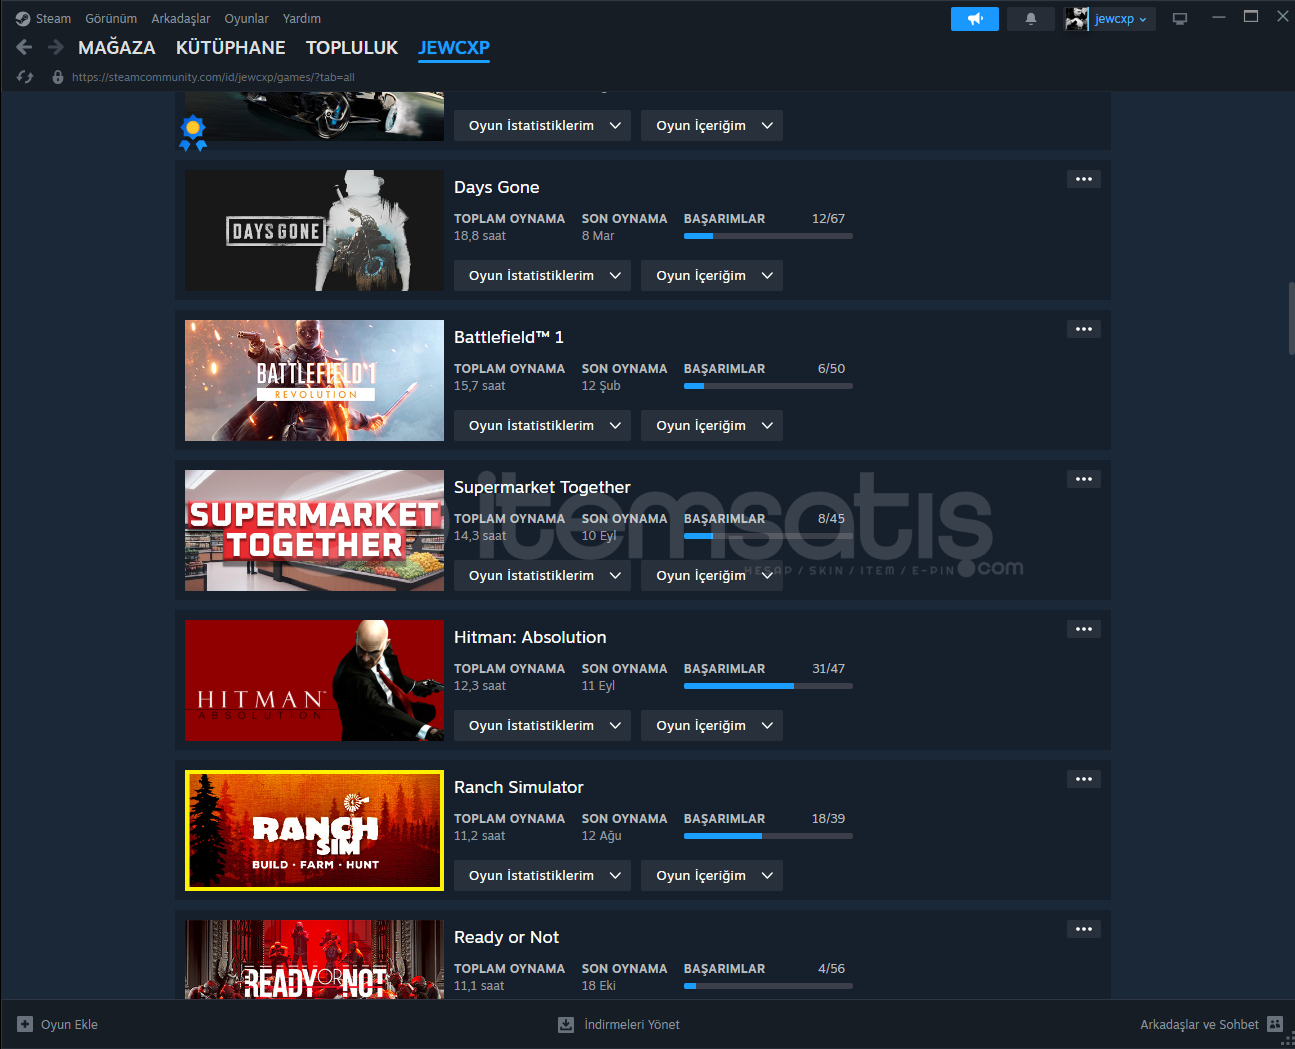
Task: Click the Oyun Ekle button
Action: pos(58,1024)
